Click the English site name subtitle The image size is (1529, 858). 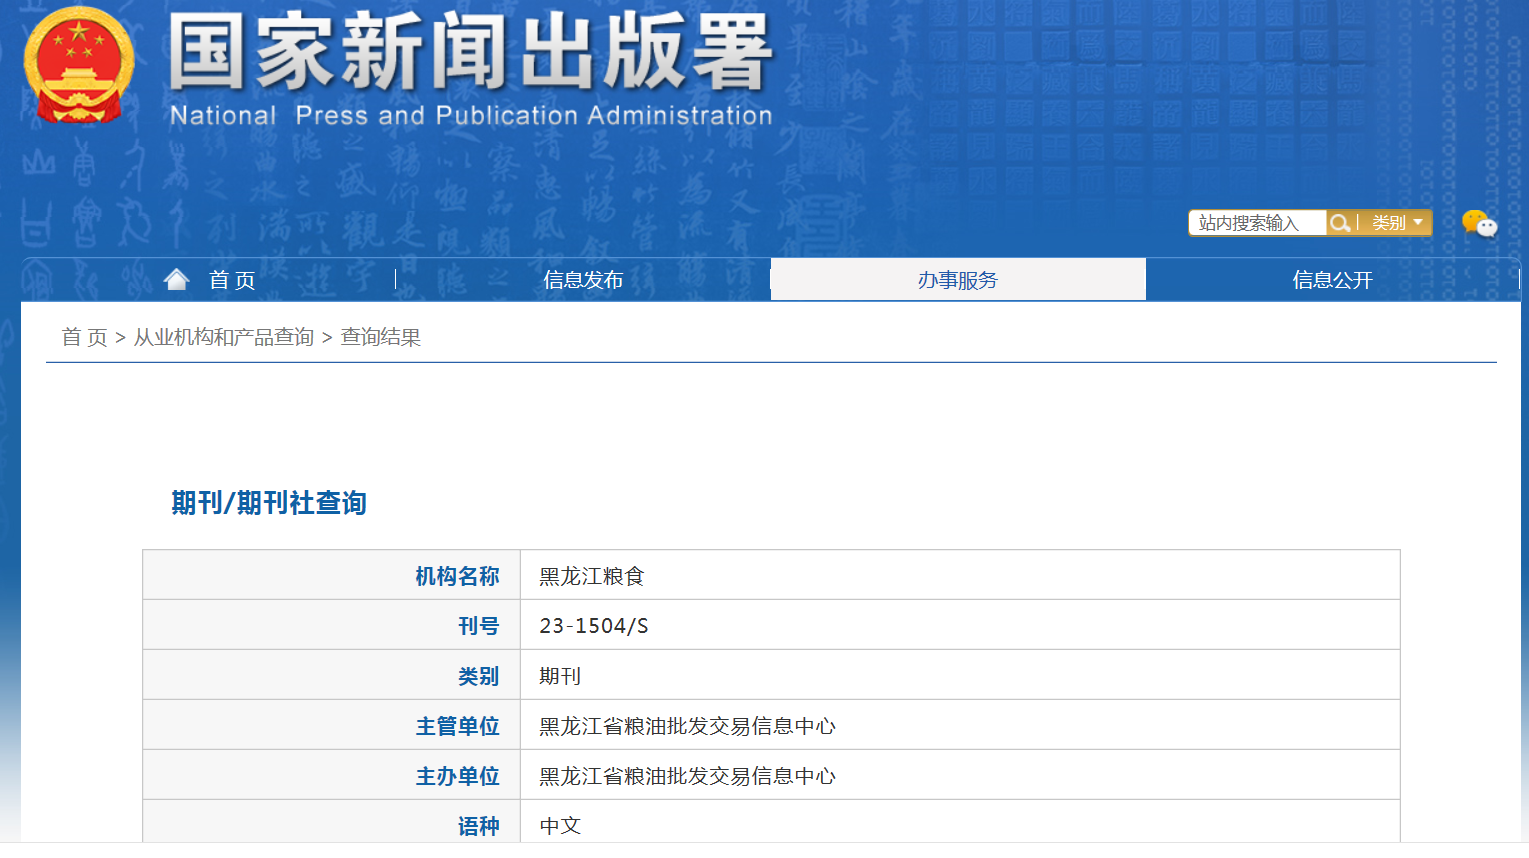(470, 116)
